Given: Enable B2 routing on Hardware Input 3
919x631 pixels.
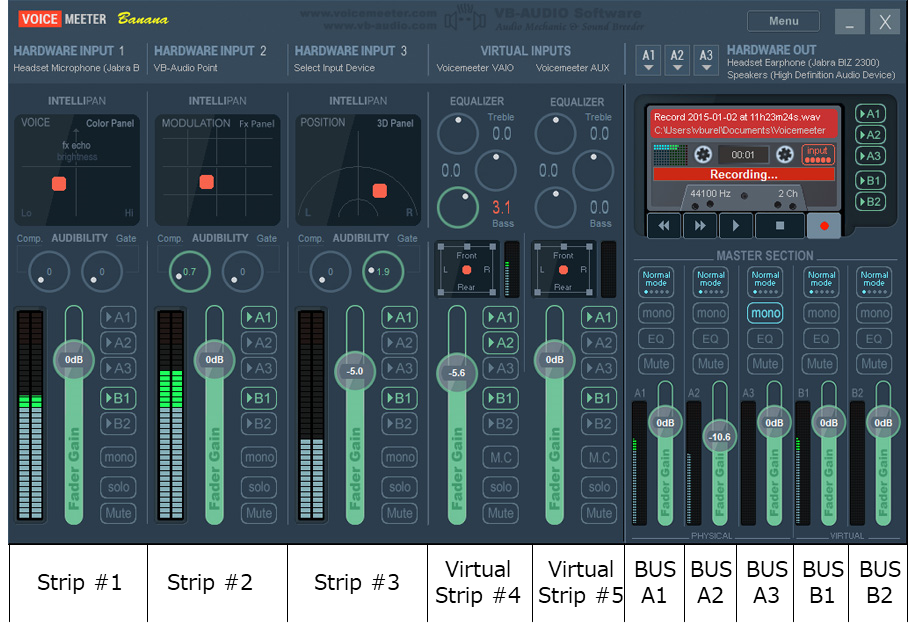Looking at the screenshot, I should click(400, 424).
